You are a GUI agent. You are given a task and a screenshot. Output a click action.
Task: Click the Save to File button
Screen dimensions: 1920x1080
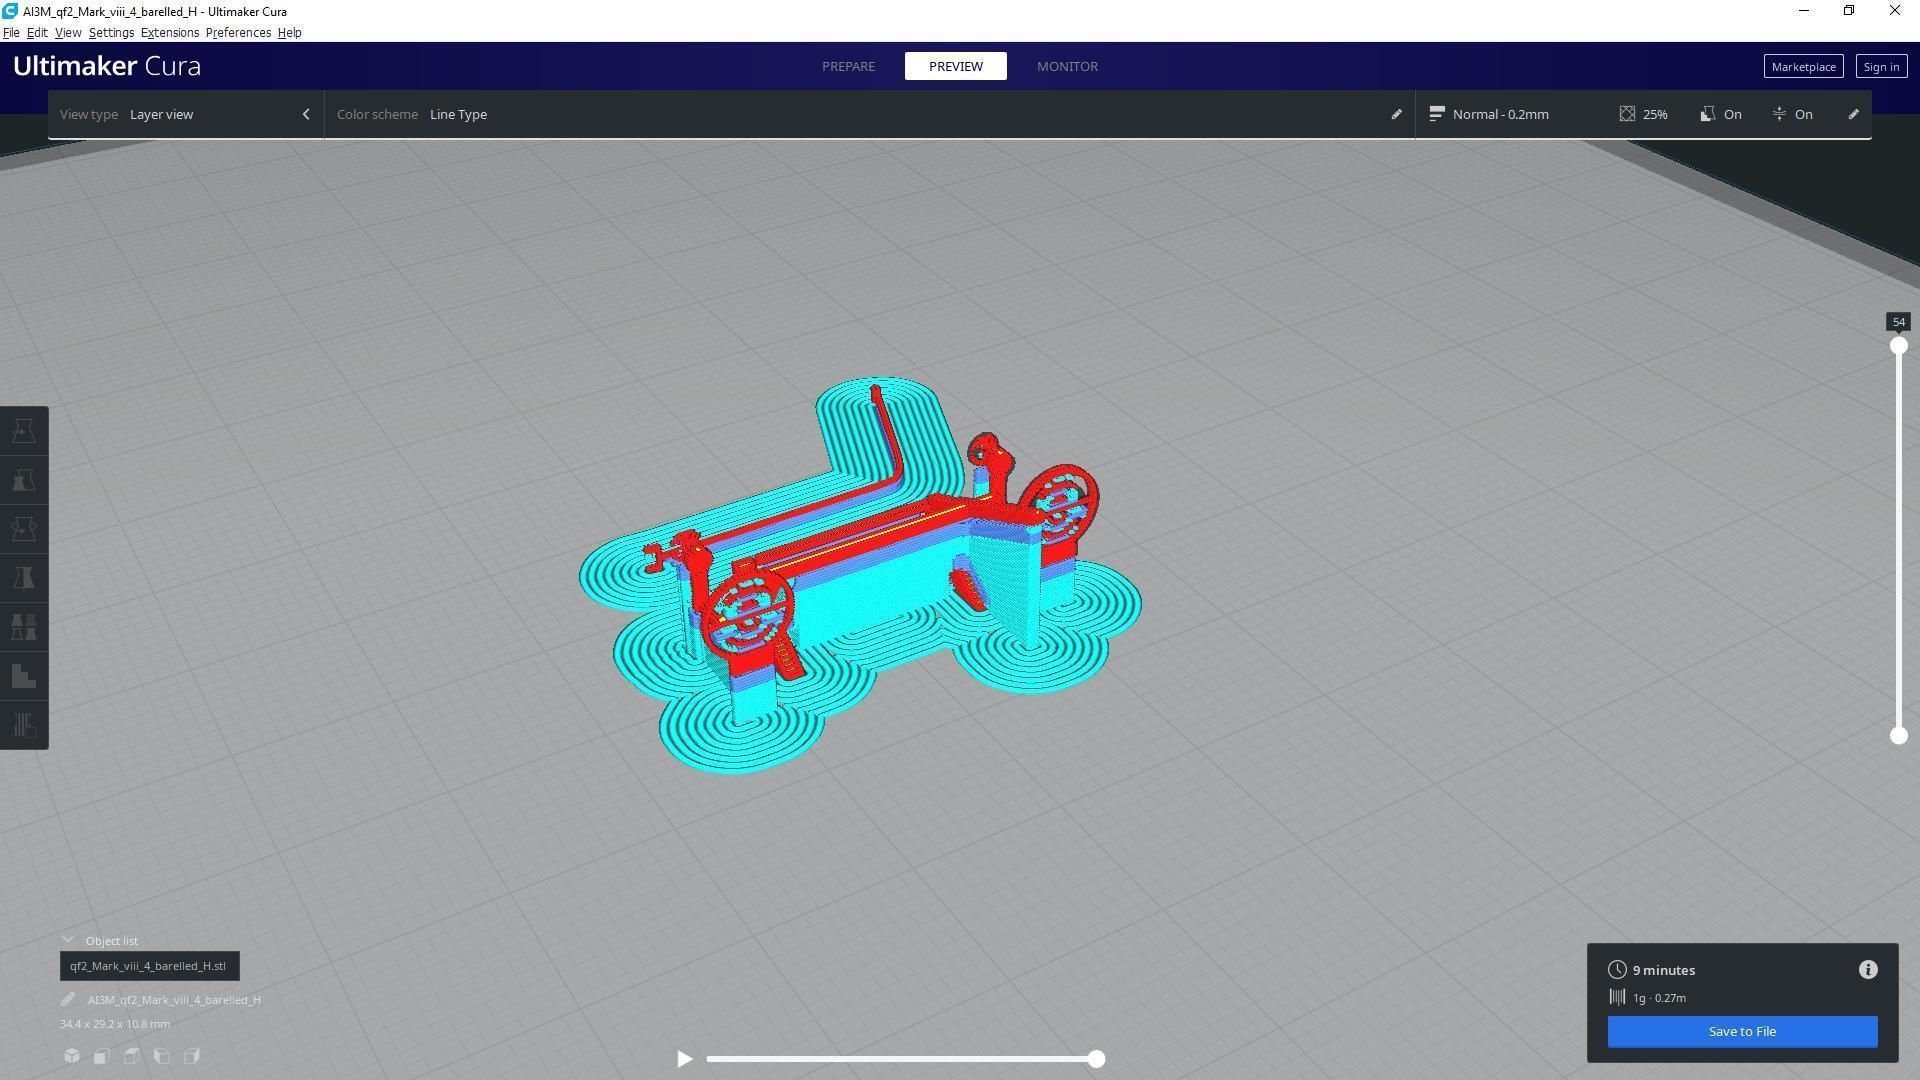[x=1742, y=1032]
